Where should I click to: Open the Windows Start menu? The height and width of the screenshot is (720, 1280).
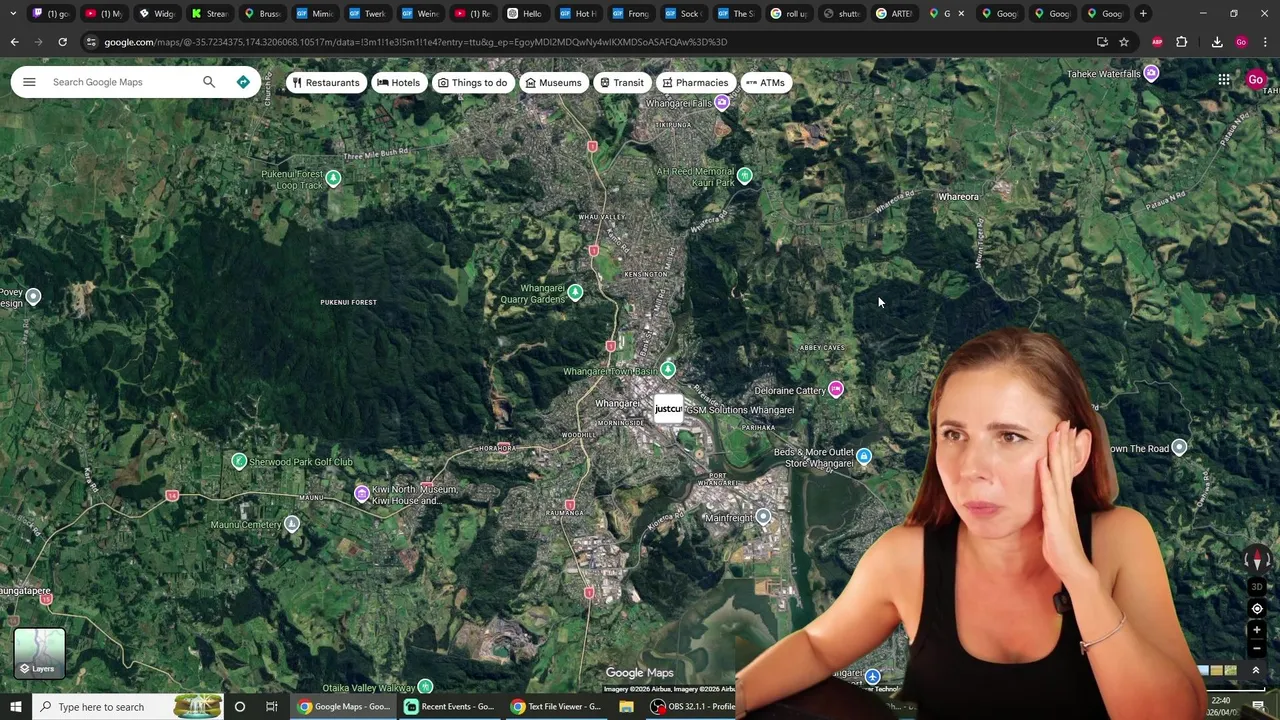click(16, 707)
